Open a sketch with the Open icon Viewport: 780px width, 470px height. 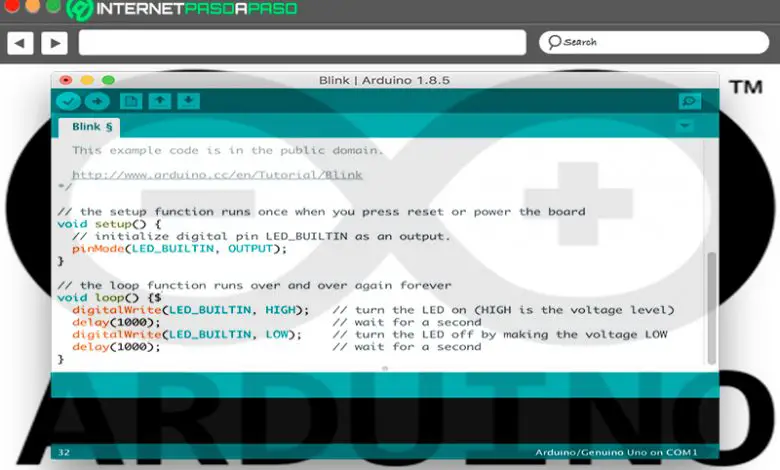coord(160,101)
